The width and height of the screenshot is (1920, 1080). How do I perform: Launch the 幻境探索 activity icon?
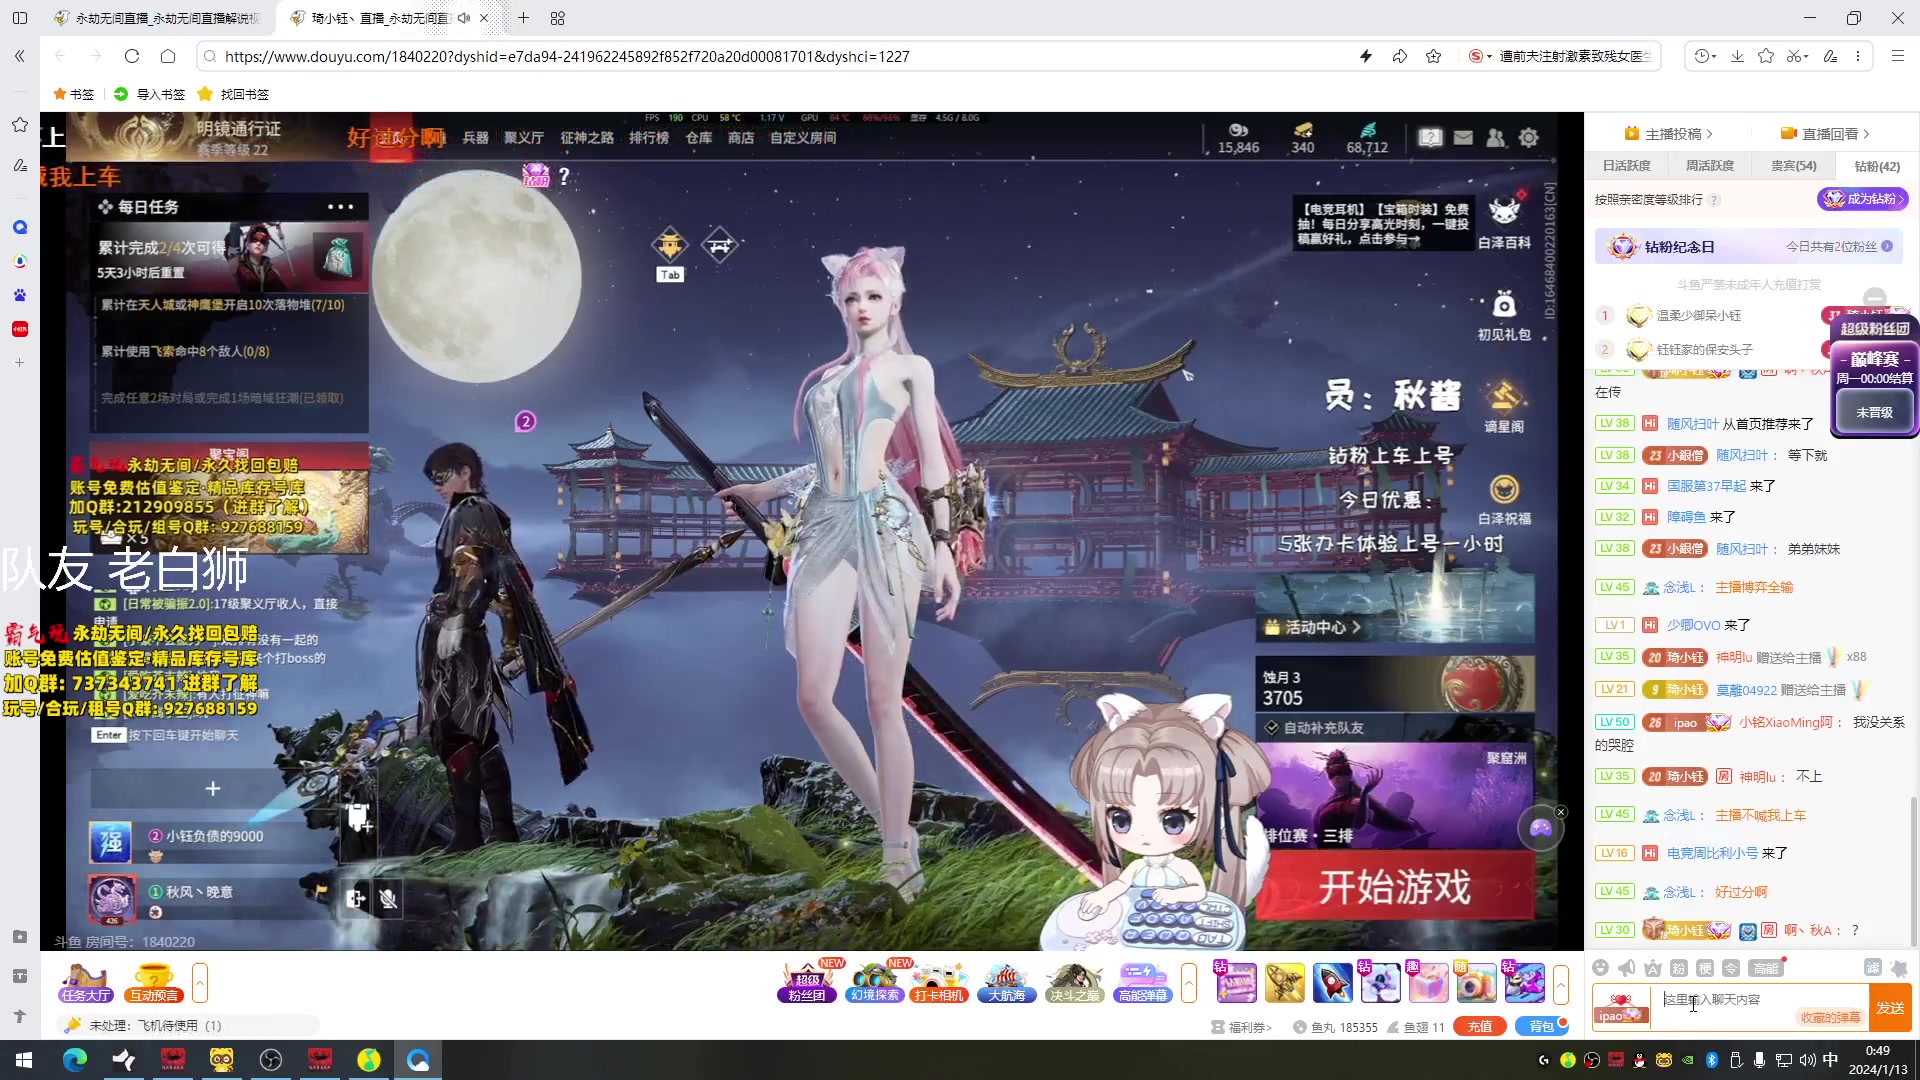(874, 982)
